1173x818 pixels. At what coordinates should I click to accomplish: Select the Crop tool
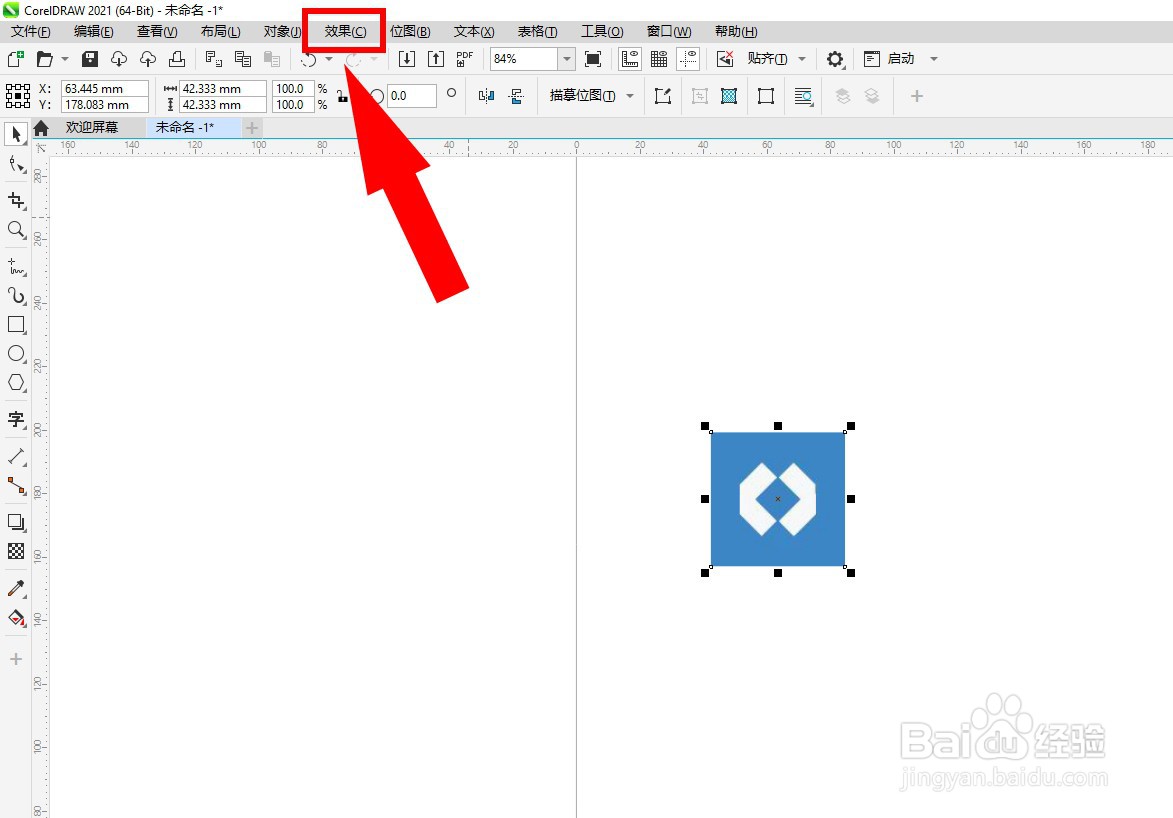tap(16, 200)
